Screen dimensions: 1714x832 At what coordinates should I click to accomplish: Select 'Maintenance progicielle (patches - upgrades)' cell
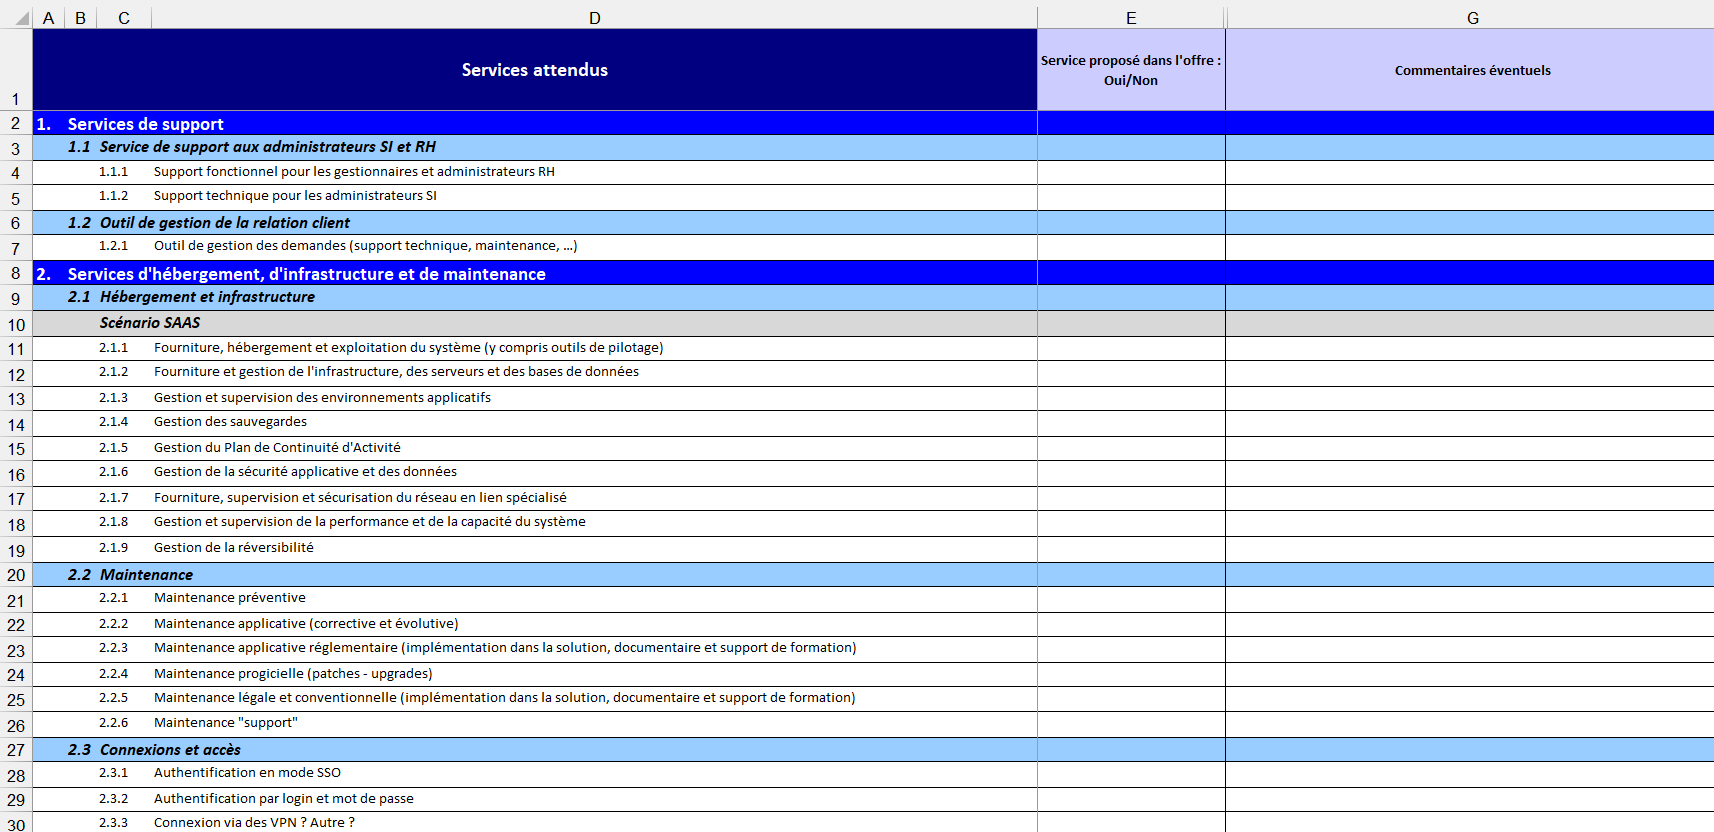(x=293, y=674)
